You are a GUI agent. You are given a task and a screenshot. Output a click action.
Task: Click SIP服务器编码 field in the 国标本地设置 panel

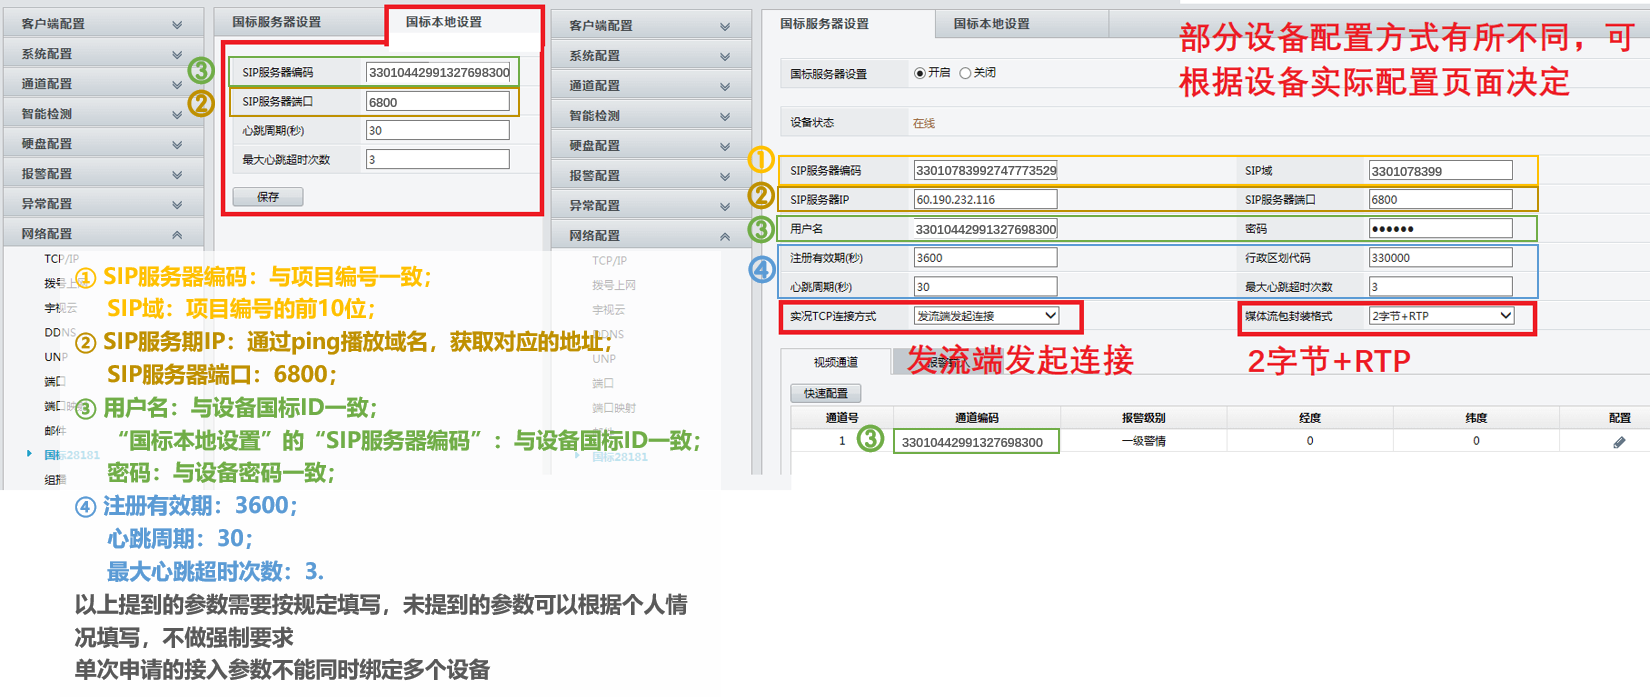point(438,72)
